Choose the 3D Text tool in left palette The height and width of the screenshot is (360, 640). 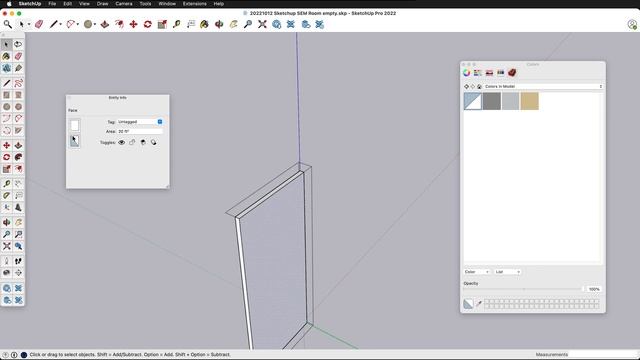tap(18, 207)
